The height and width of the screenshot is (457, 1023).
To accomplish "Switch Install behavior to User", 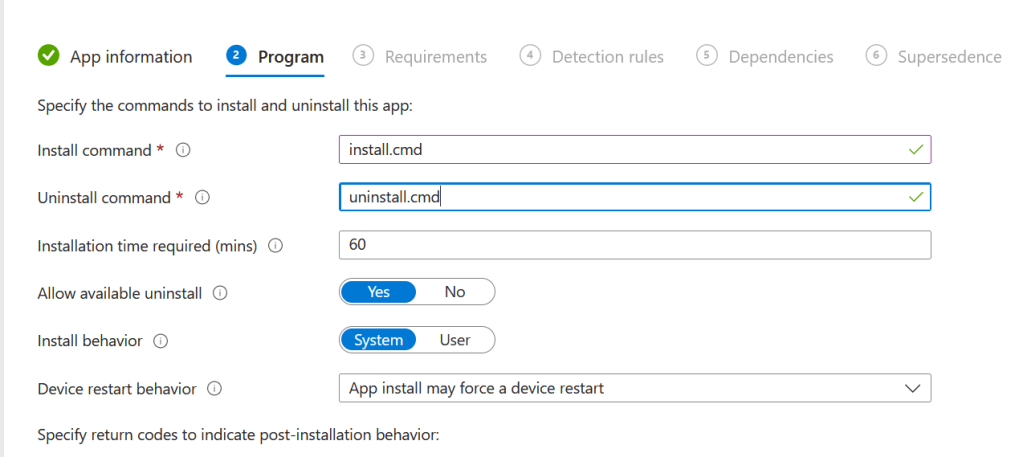I will 455,340.
